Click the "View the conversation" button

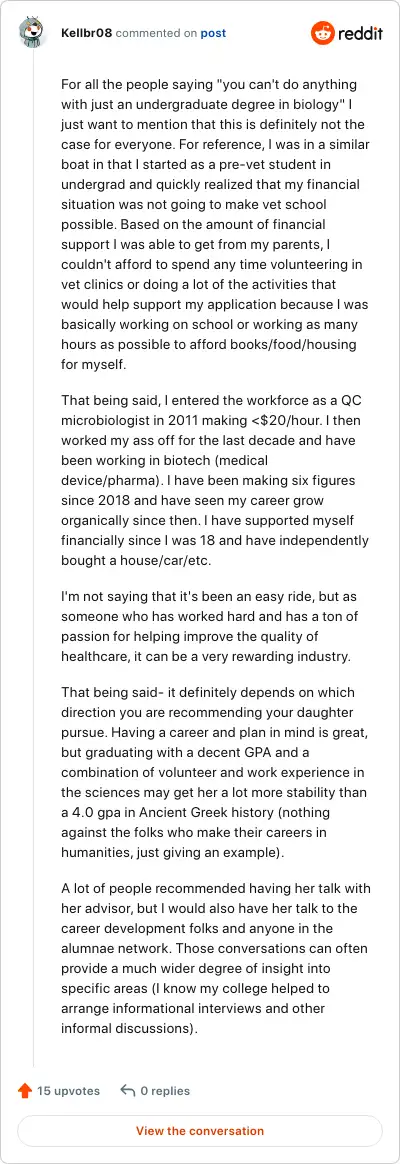(200, 1131)
